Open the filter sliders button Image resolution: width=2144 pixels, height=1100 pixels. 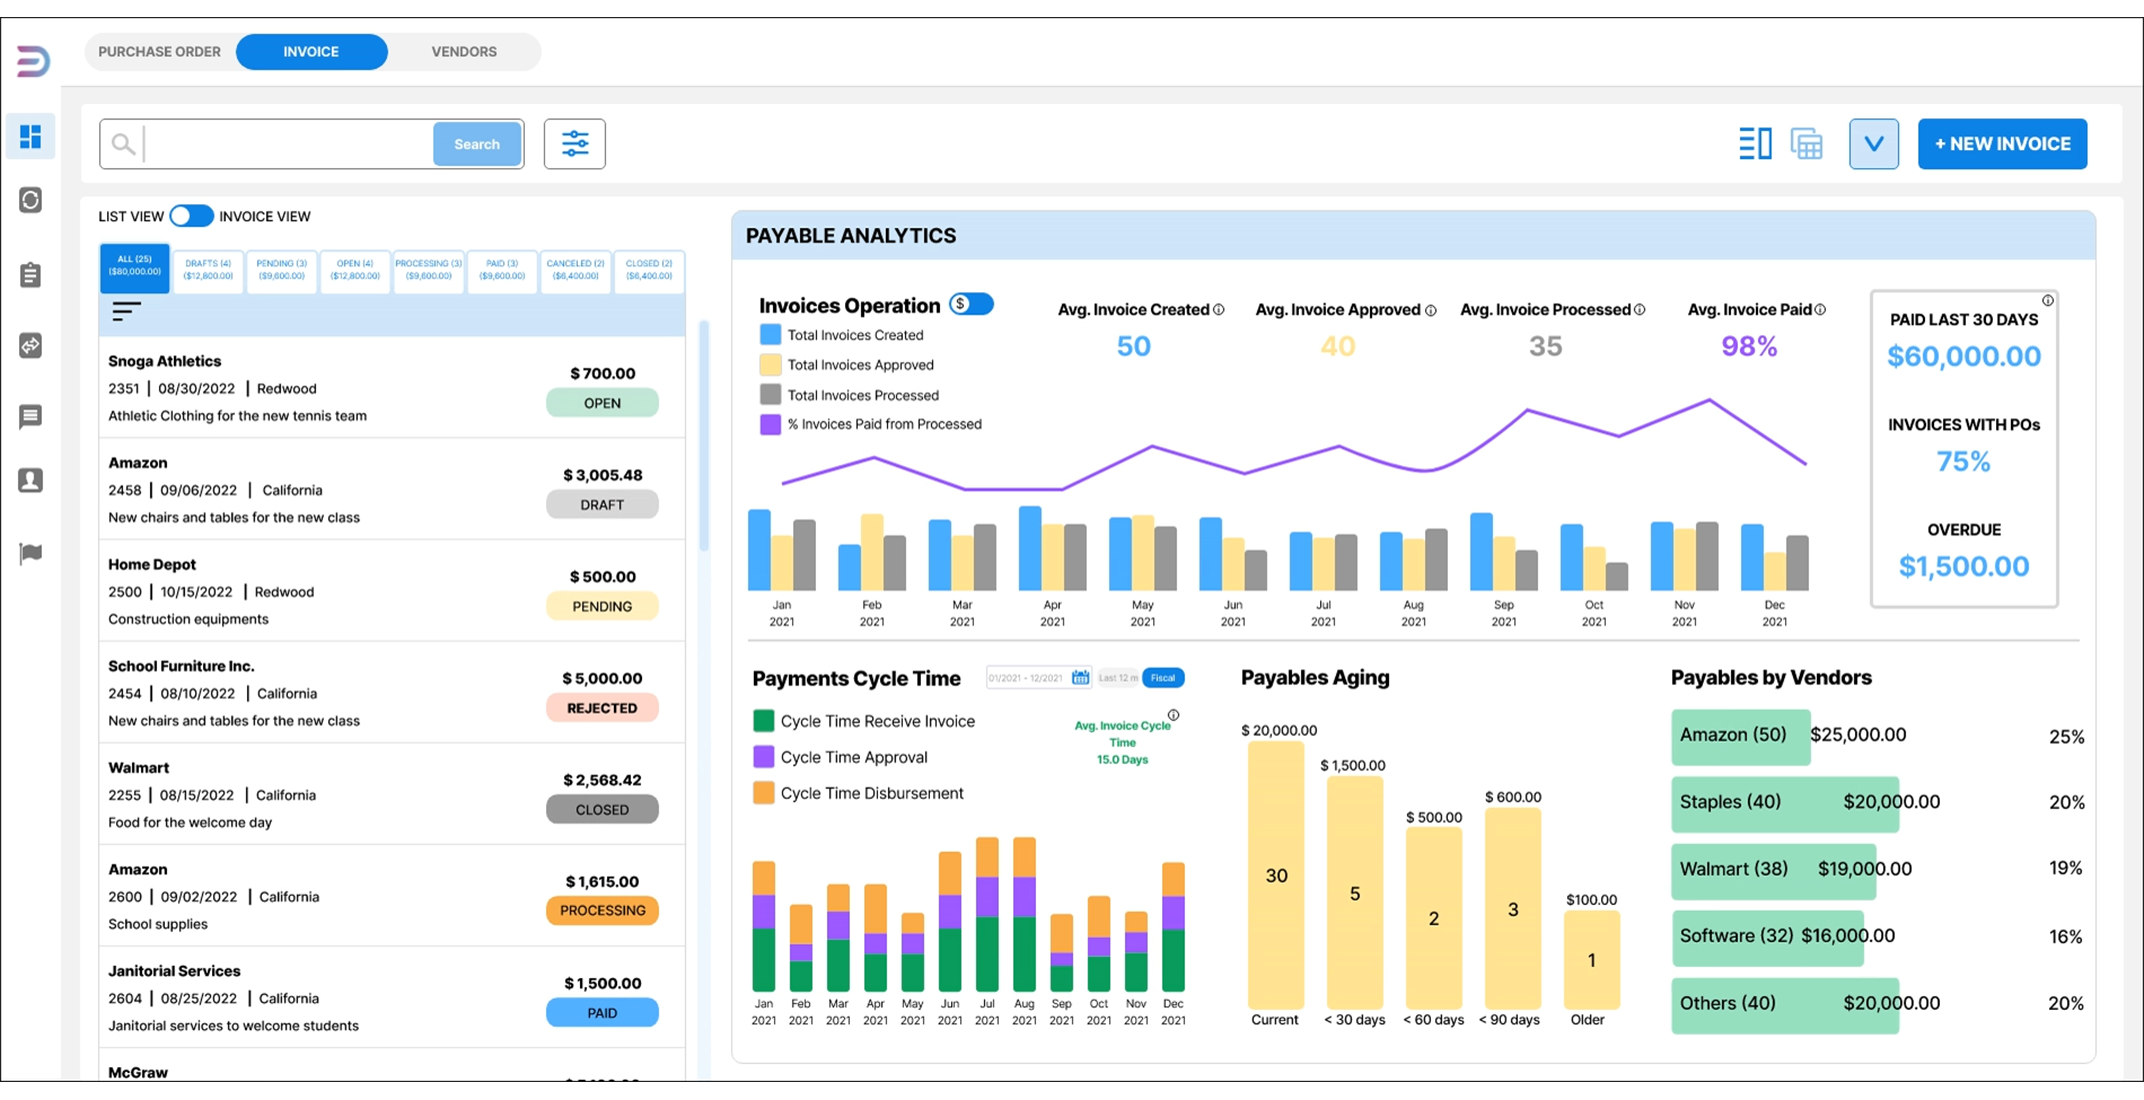click(x=575, y=144)
